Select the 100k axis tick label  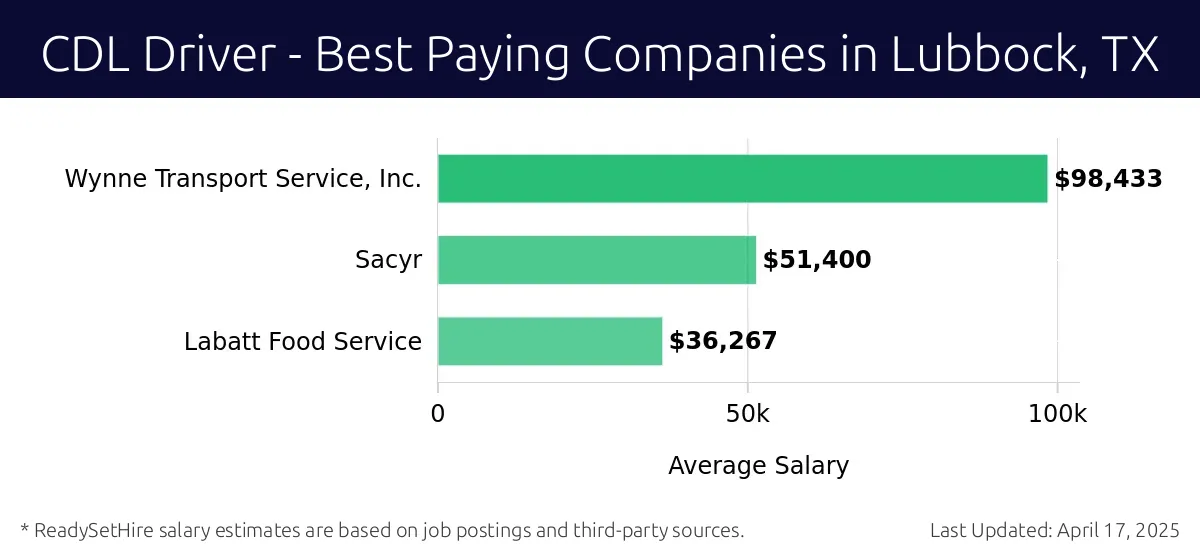coord(1058,414)
